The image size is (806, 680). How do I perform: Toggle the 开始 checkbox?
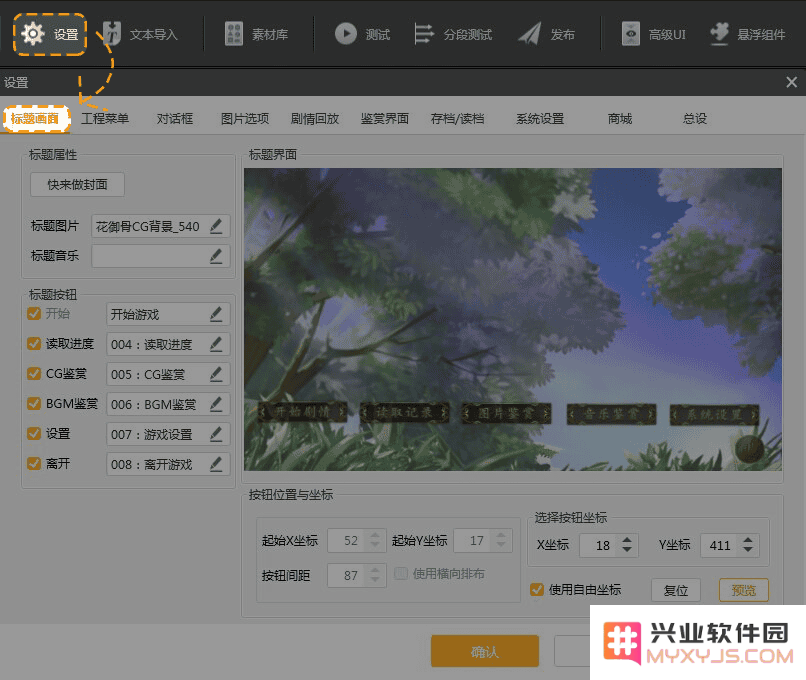coord(34,314)
